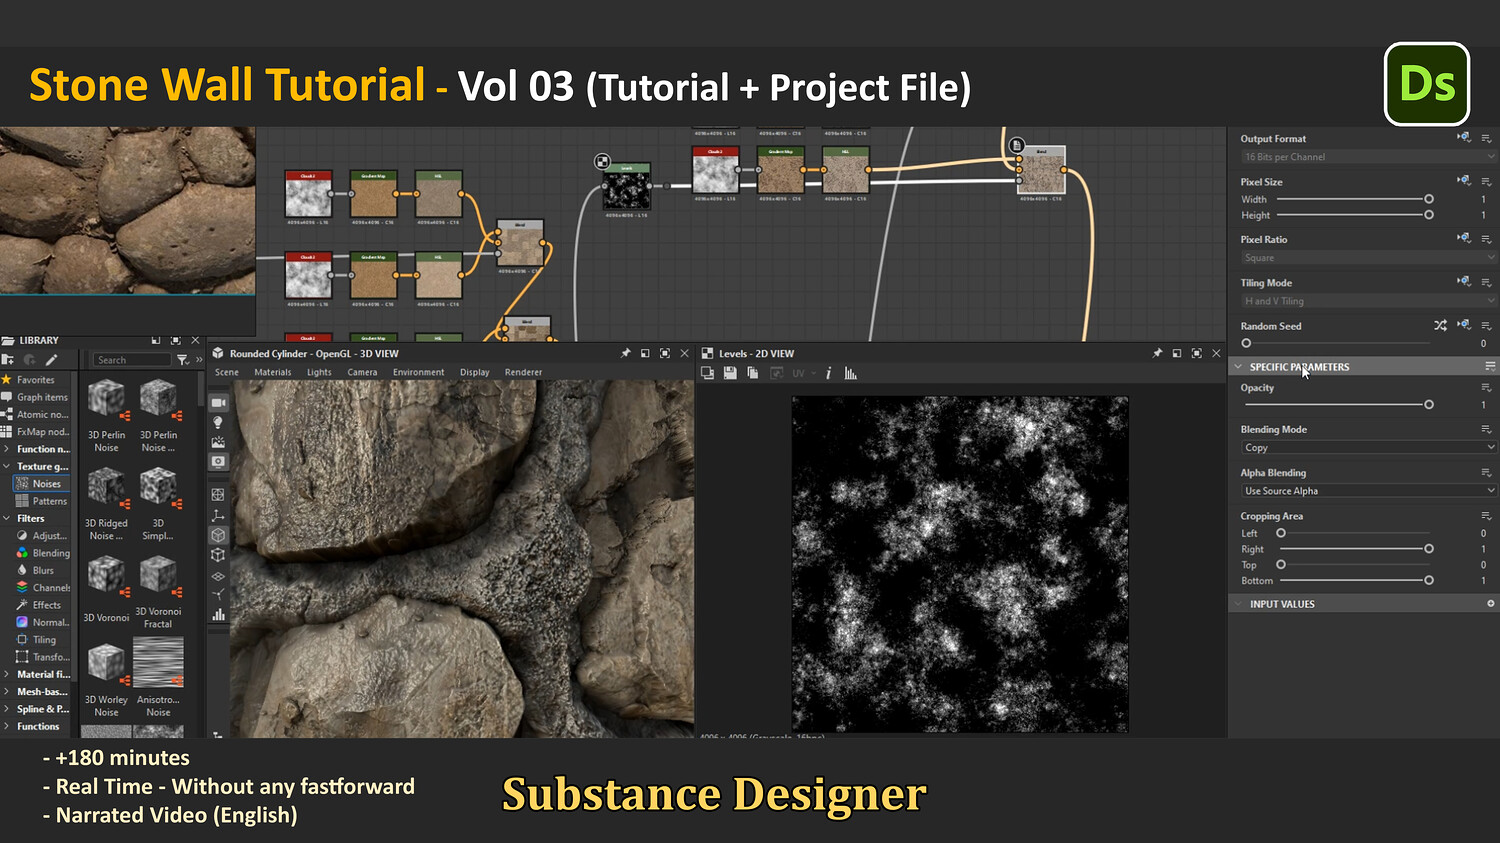This screenshot has height=843, width=1500.
Task: Expand the Mesh-based library category
Action: pyautogui.click(x=7, y=692)
